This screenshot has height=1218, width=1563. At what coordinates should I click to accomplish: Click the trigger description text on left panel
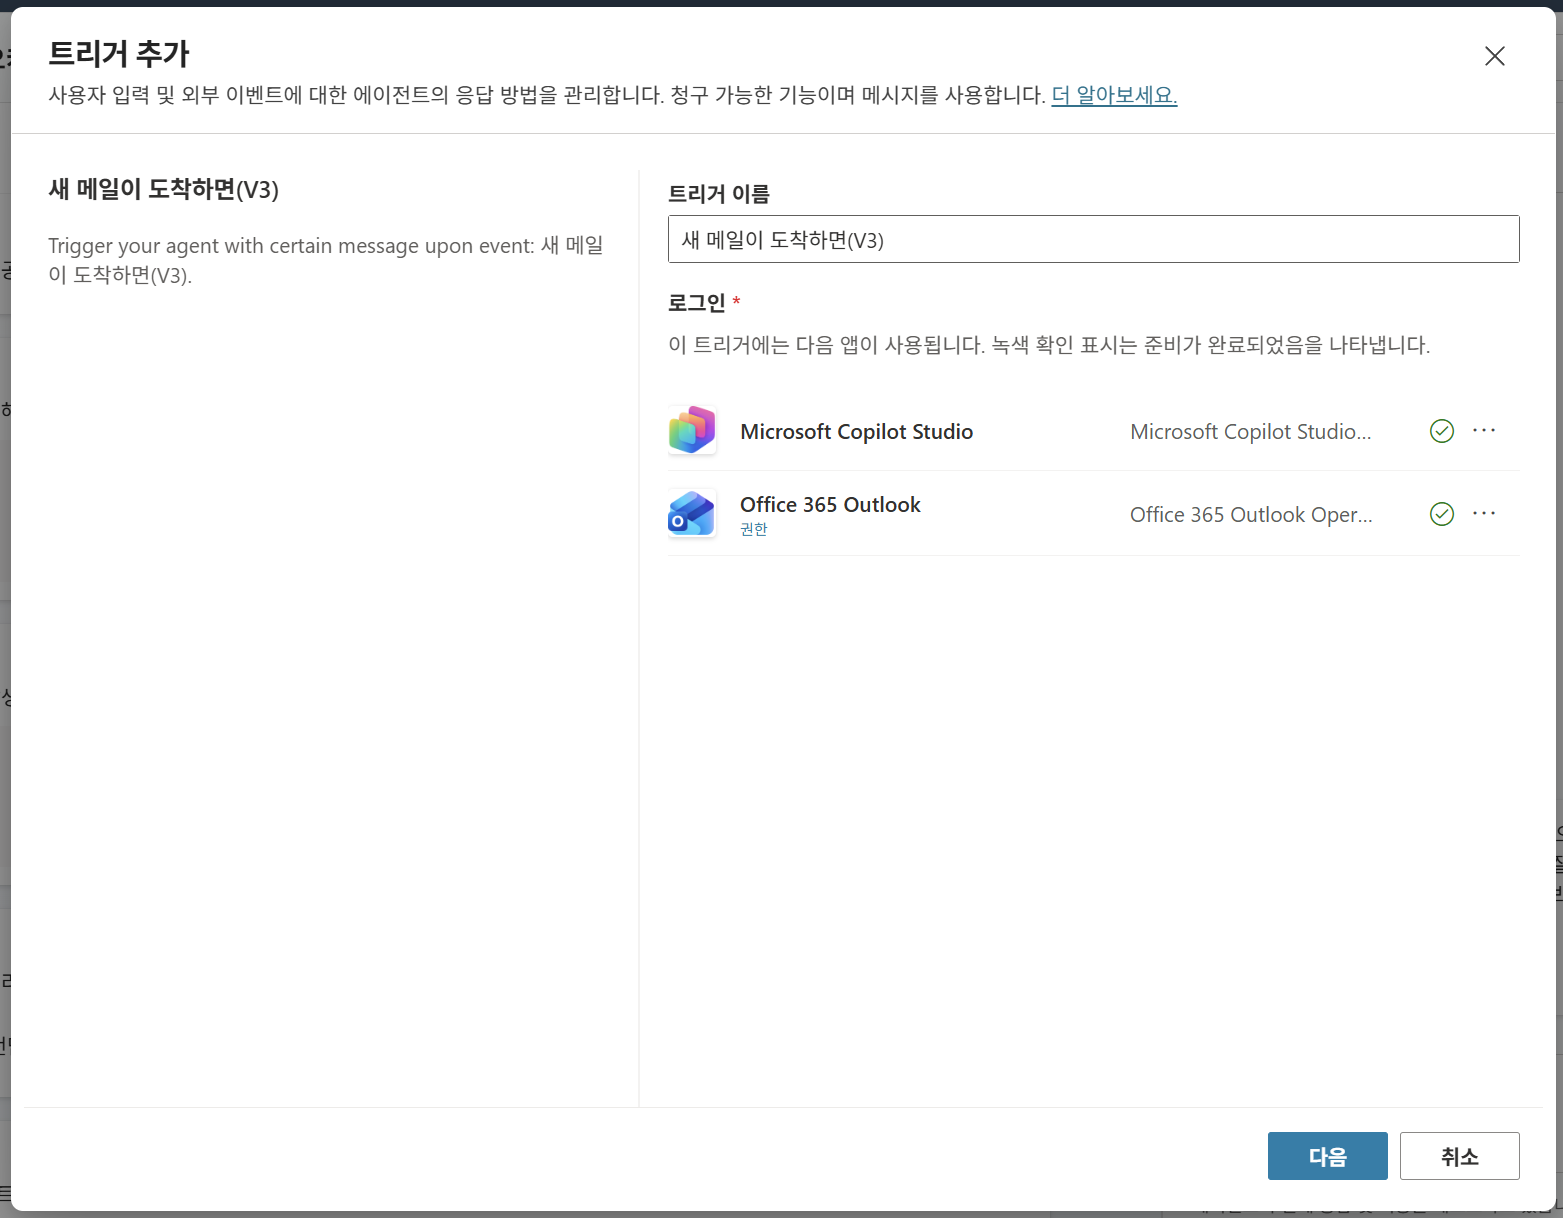point(326,260)
